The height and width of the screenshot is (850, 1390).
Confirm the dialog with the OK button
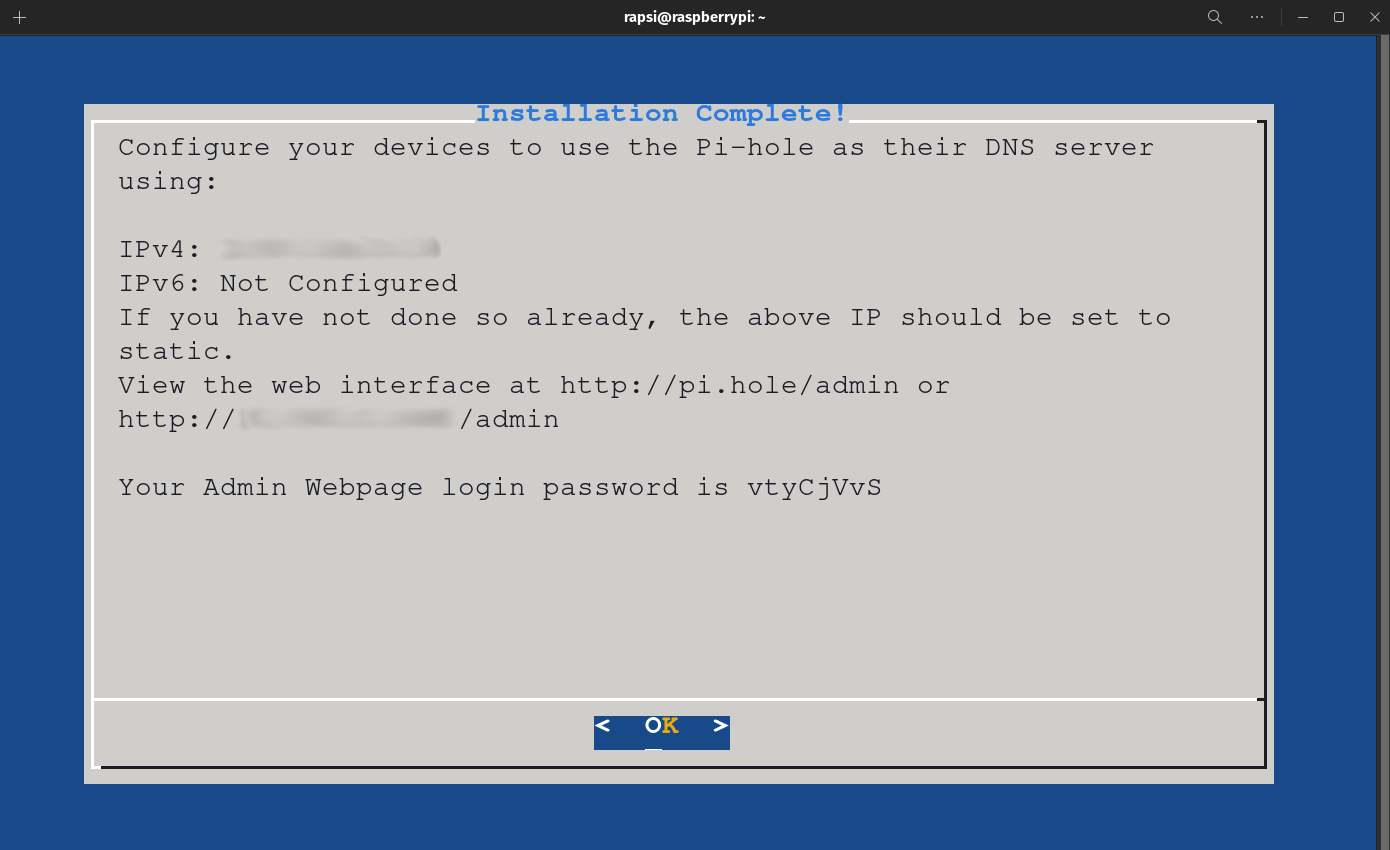coord(661,732)
